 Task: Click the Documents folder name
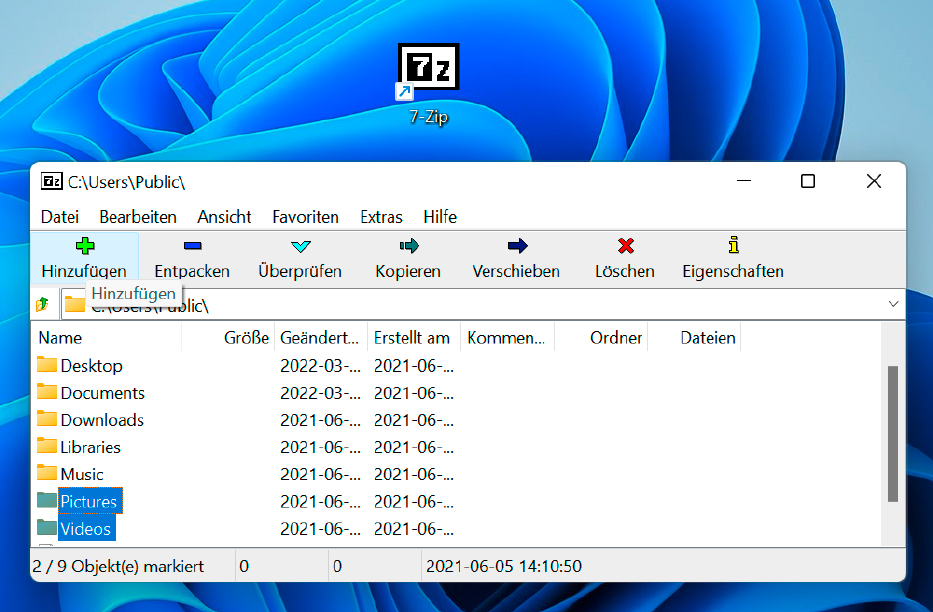point(102,393)
